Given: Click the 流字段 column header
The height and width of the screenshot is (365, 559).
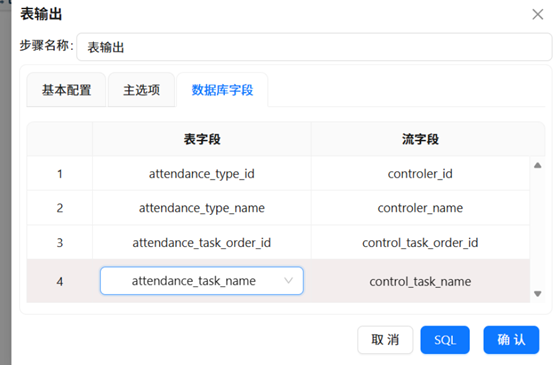Looking at the screenshot, I should click(420, 139).
